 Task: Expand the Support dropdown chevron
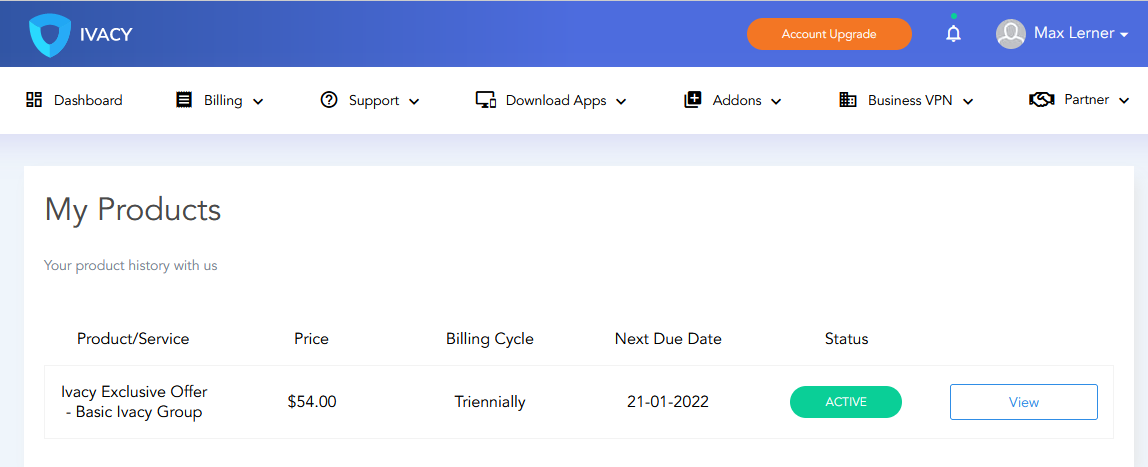click(414, 102)
